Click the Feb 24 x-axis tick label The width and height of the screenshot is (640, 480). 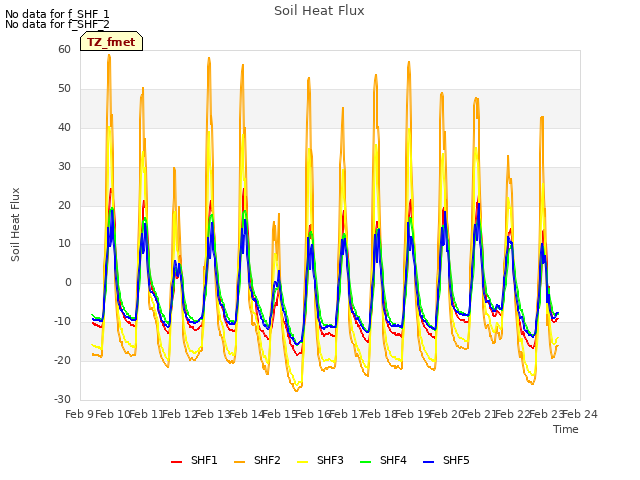[x=580, y=414]
